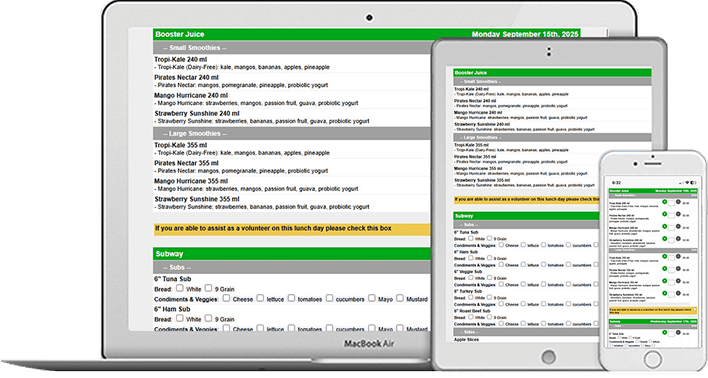Tap minus icon for small Pirates Nectar on phone
The width and height of the screenshot is (708, 378).
678,214
